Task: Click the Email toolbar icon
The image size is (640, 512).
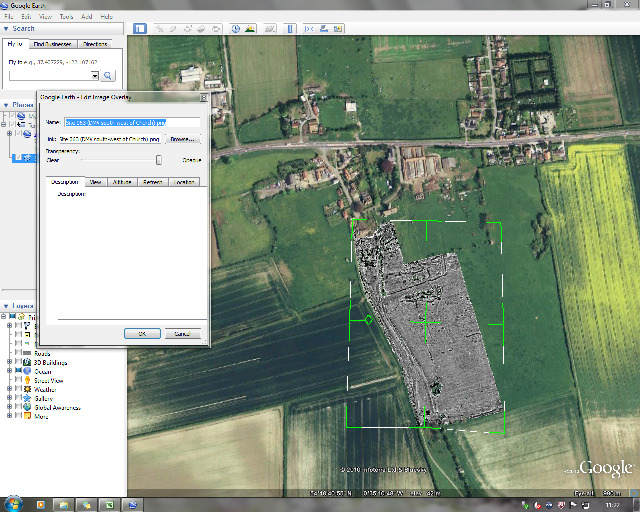Action: click(x=309, y=29)
